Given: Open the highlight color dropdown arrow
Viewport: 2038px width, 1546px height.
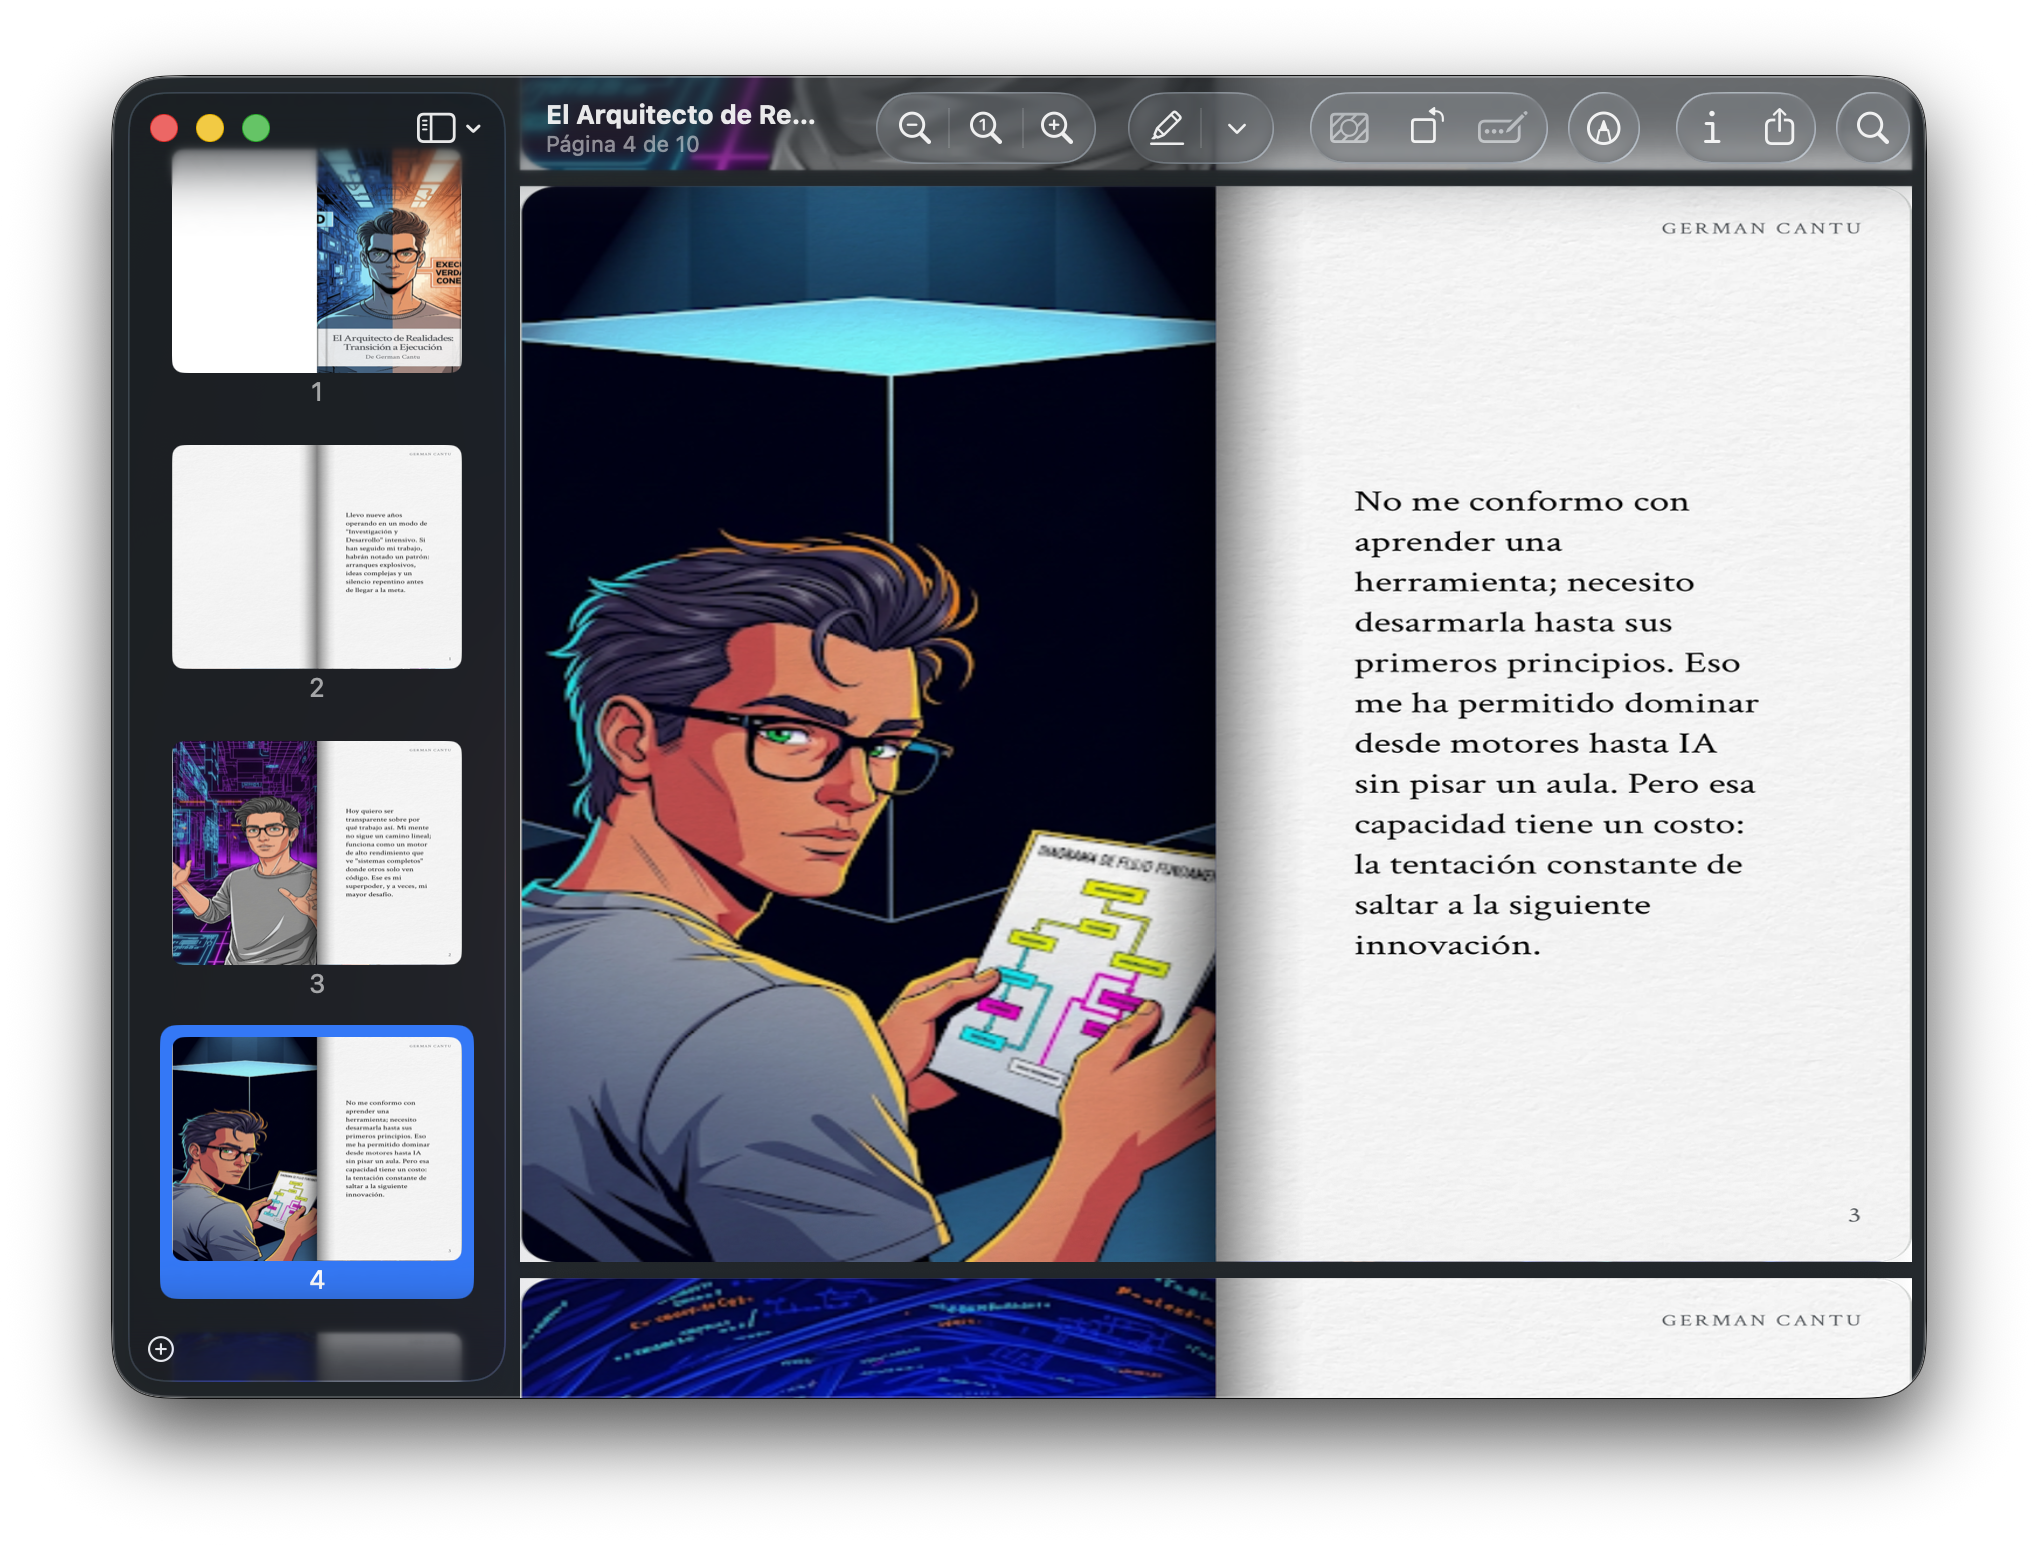Looking at the screenshot, I should coord(1237,128).
